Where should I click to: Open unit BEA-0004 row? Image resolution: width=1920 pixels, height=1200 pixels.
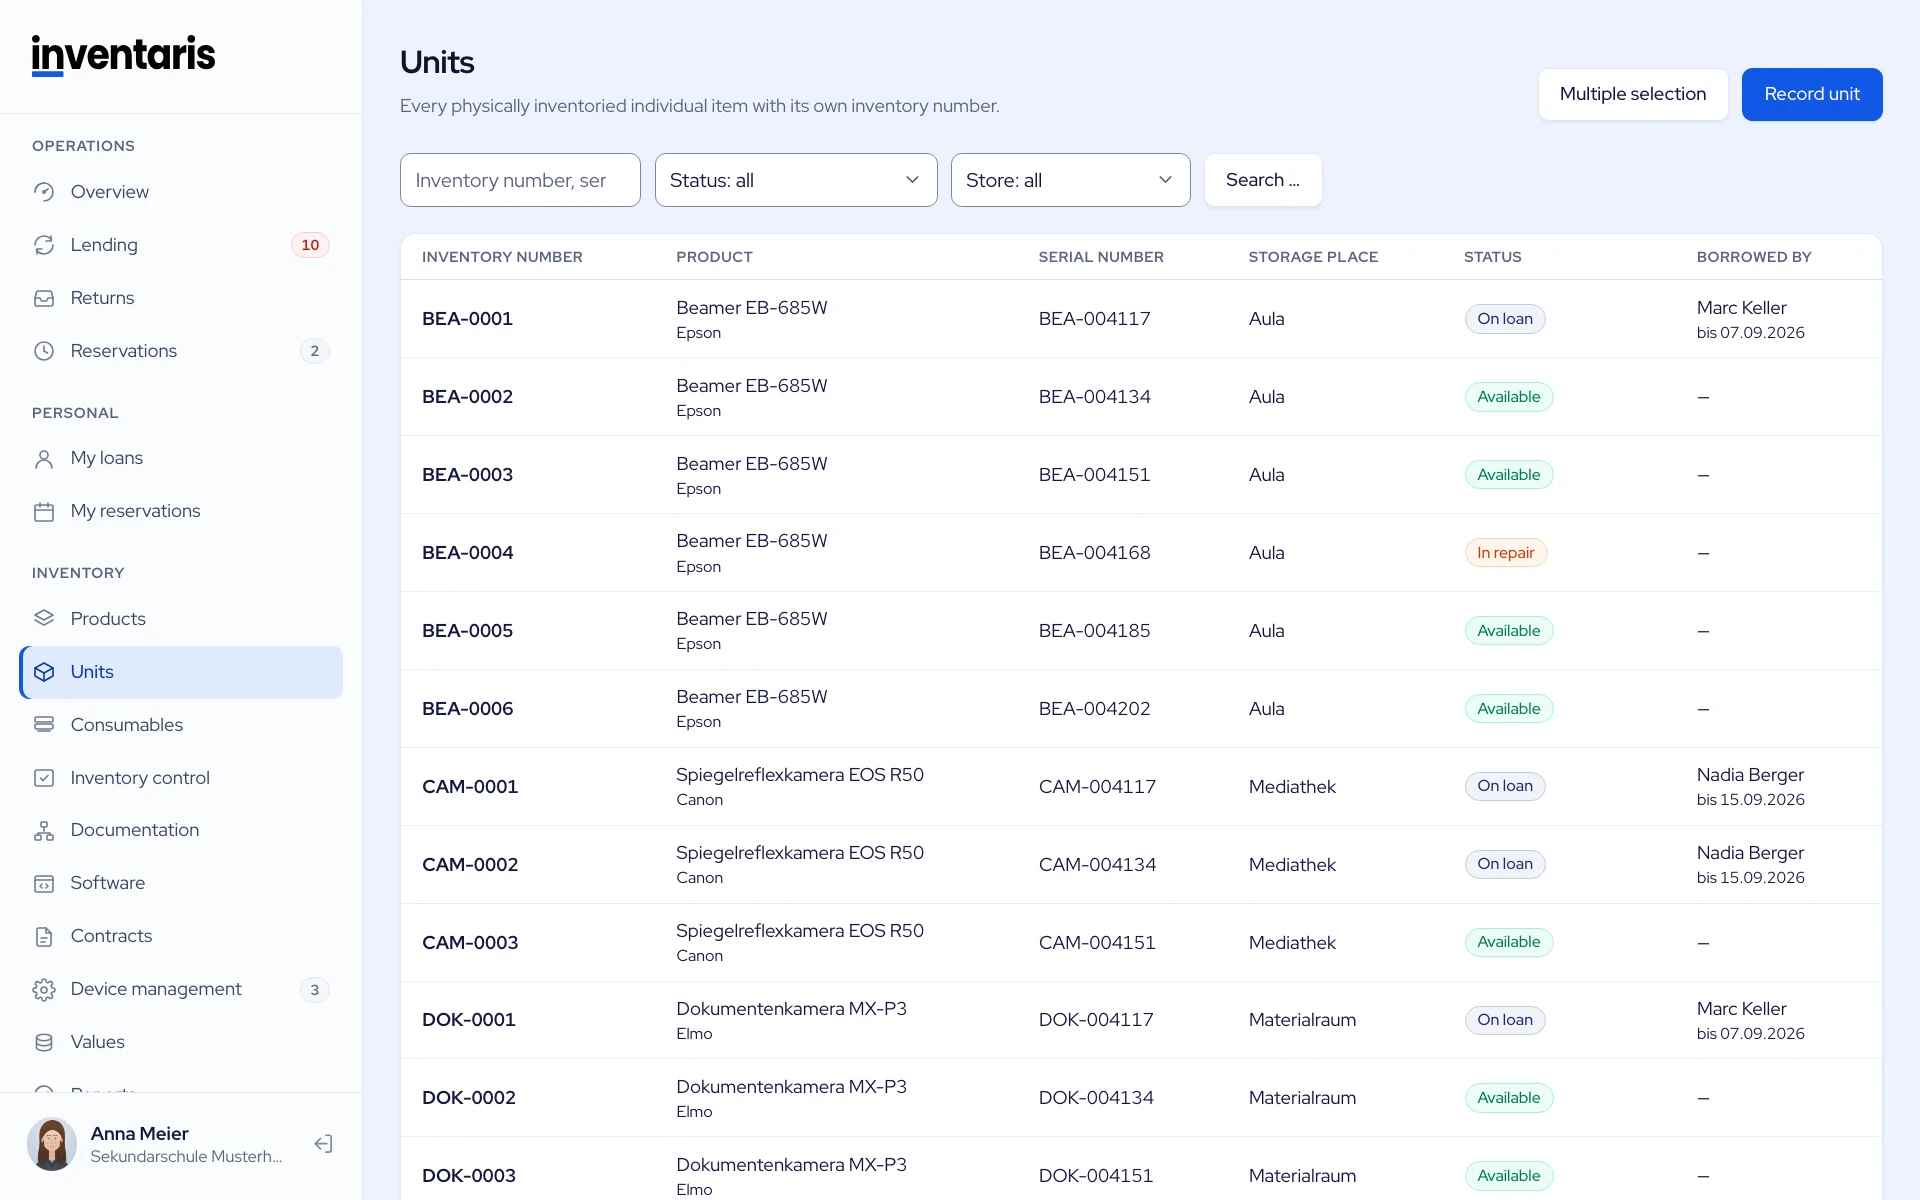(x=1141, y=553)
